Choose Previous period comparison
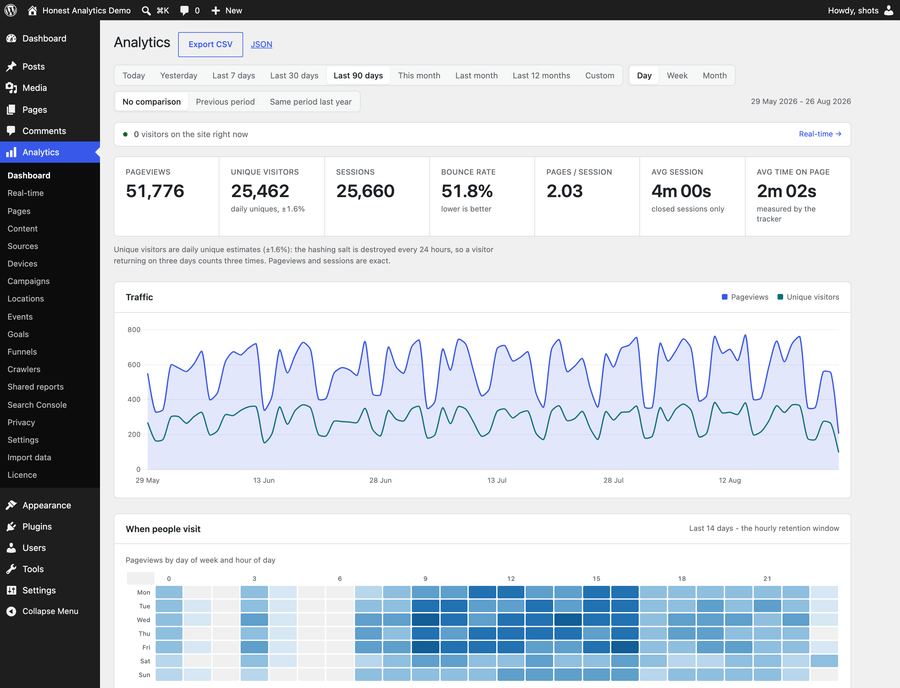The height and width of the screenshot is (688, 900). click(225, 102)
